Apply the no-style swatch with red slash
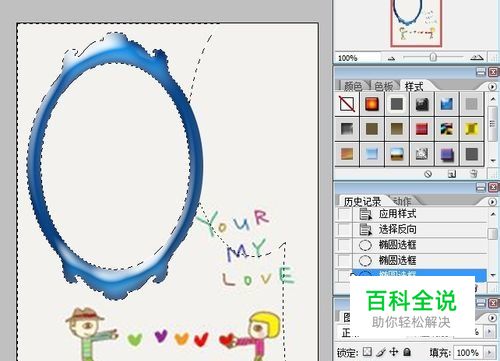The height and width of the screenshot is (361, 500). click(x=347, y=104)
